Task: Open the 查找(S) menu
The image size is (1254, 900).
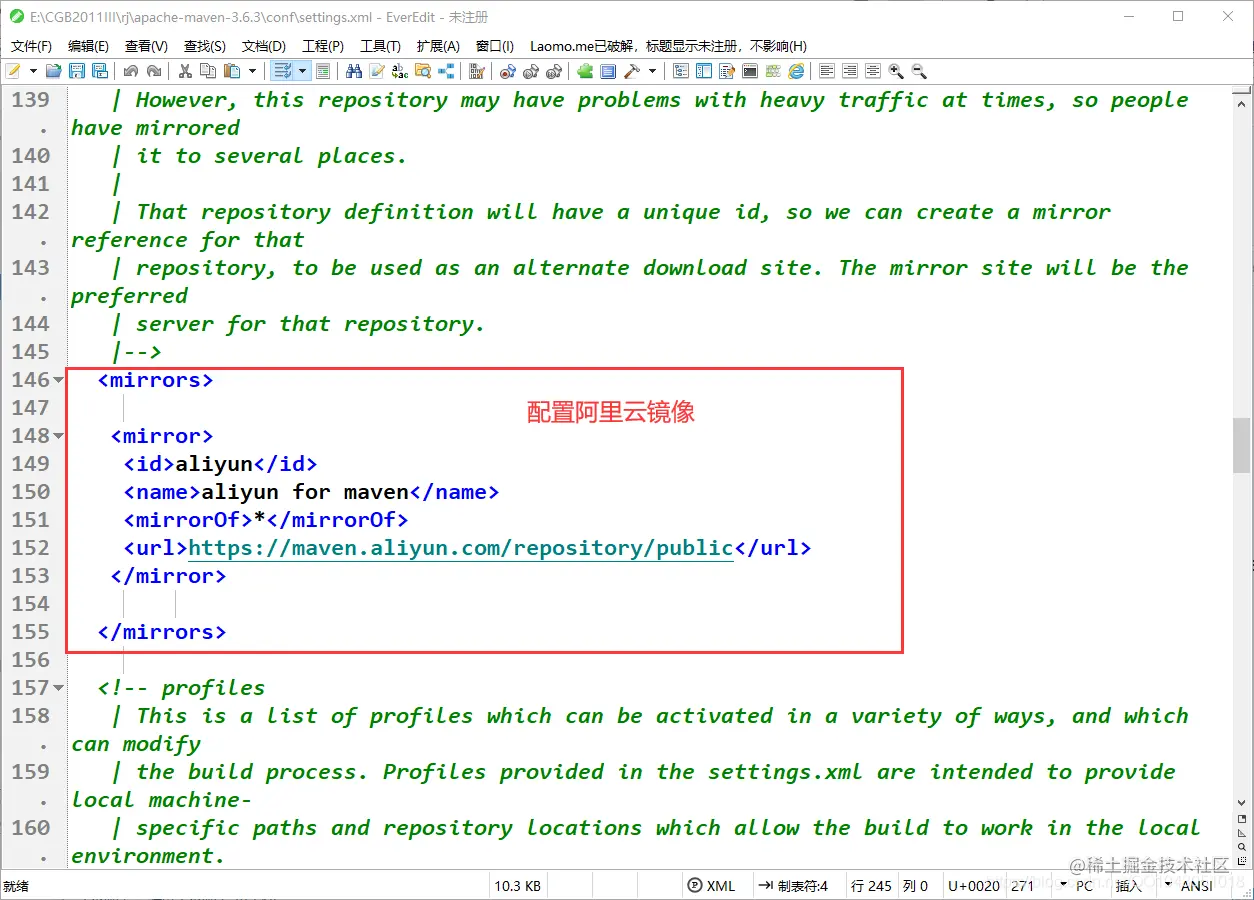Action: click(205, 46)
